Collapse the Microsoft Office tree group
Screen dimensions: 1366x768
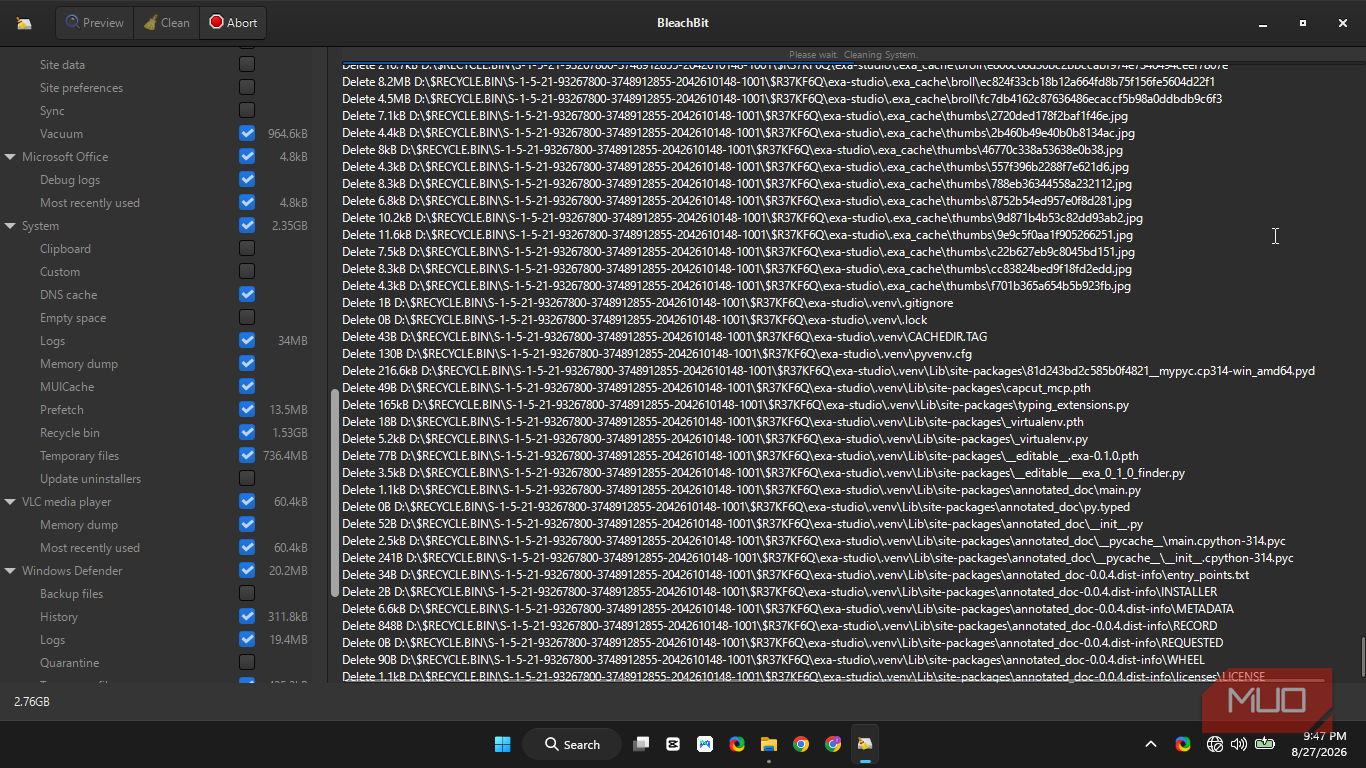(x=10, y=157)
